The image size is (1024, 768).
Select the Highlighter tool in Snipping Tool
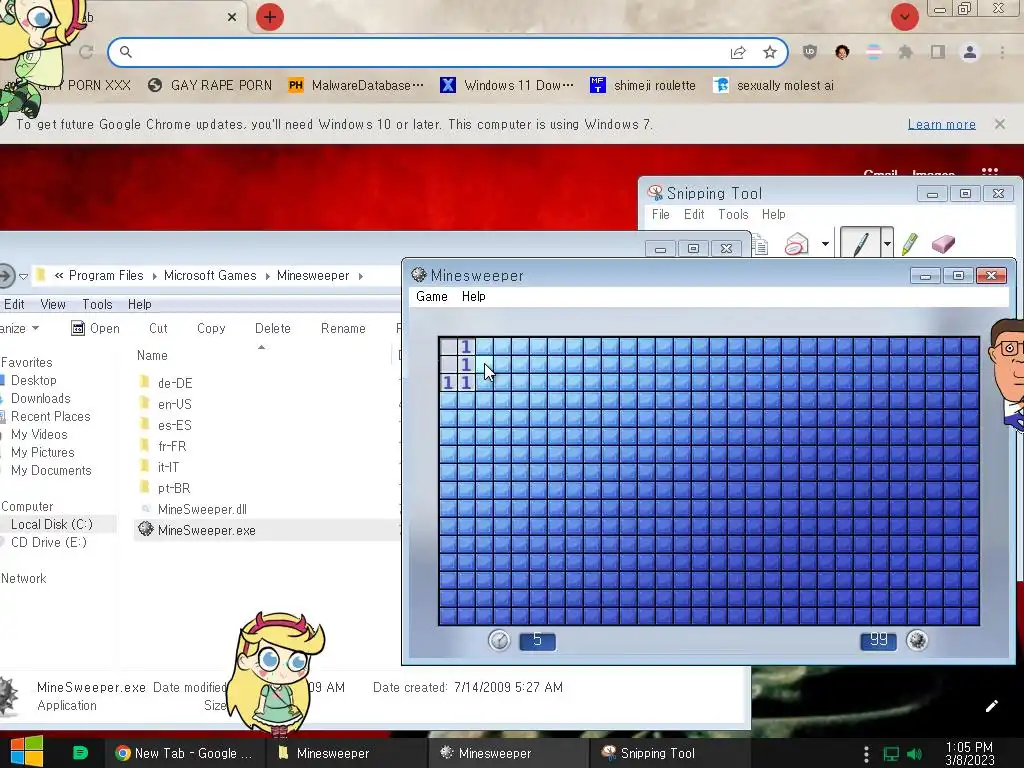click(909, 244)
